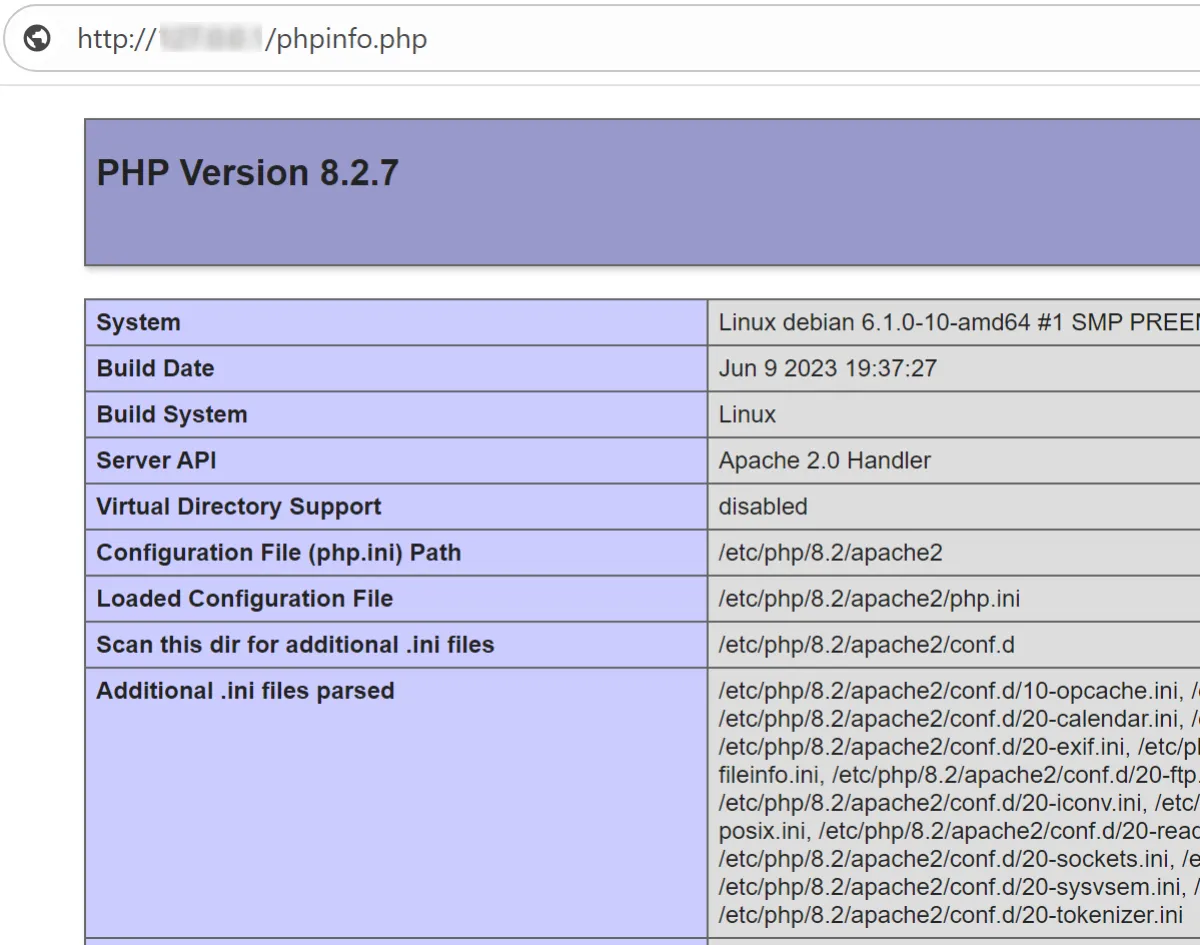Viewport: 1200px width, 945px height.
Task: Click the /etc/php/8.2/apache2/conf.d value
Action: pyautogui.click(x=866, y=645)
